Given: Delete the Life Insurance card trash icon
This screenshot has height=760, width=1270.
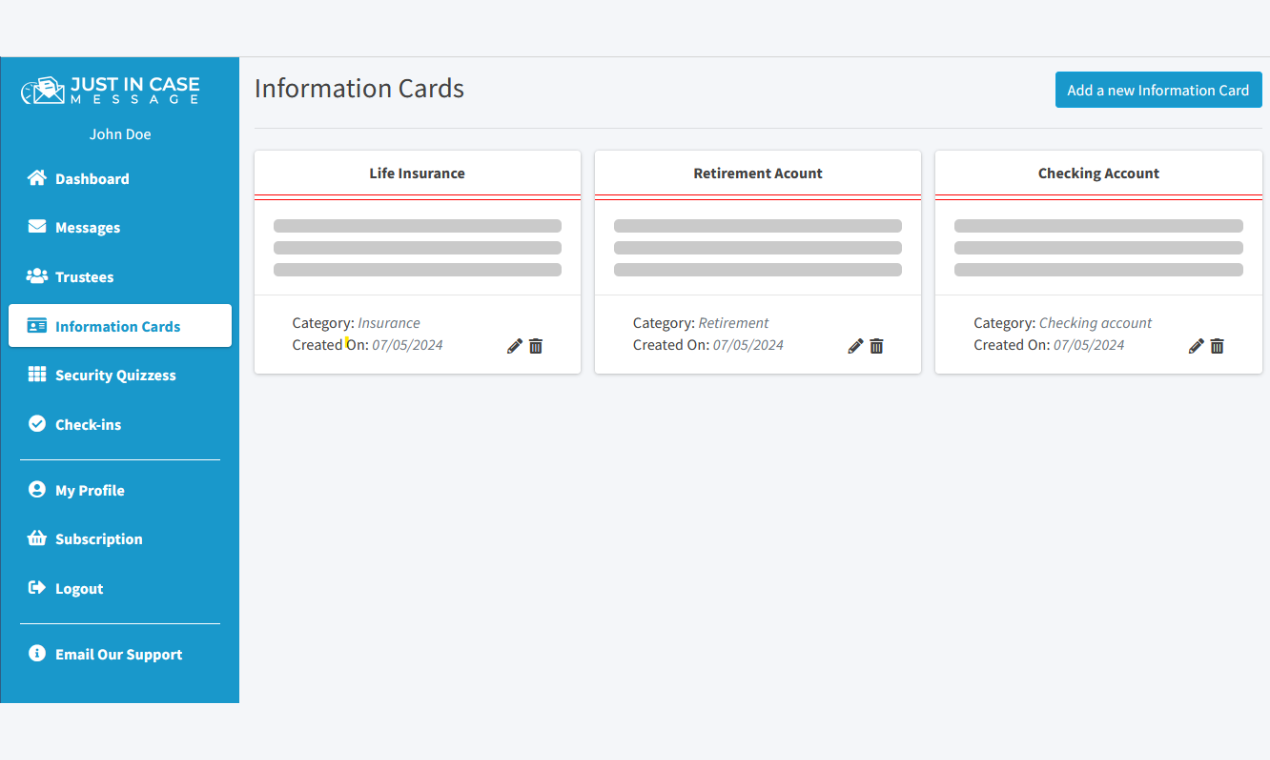Looking at the screenshot, I should coord(536,346).
